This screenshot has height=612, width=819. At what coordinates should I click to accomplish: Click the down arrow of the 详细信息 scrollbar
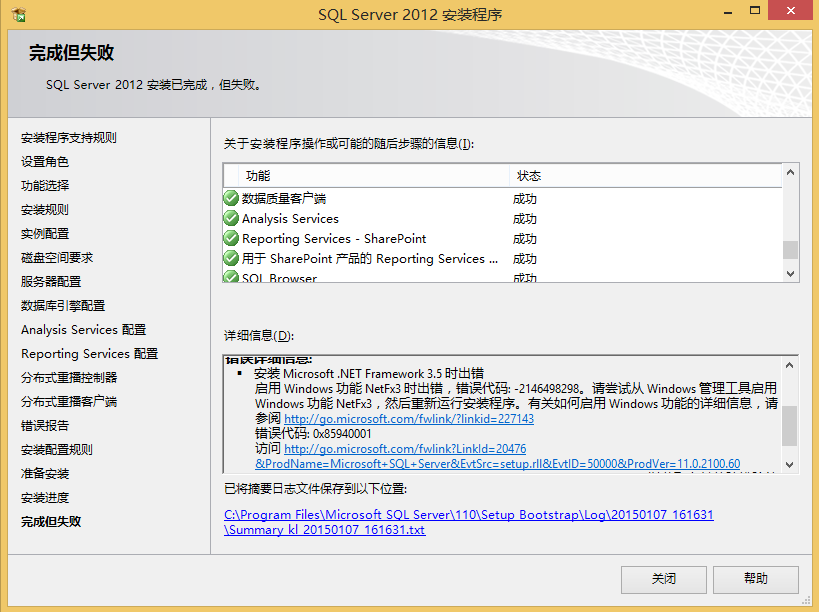click(790, 464)
